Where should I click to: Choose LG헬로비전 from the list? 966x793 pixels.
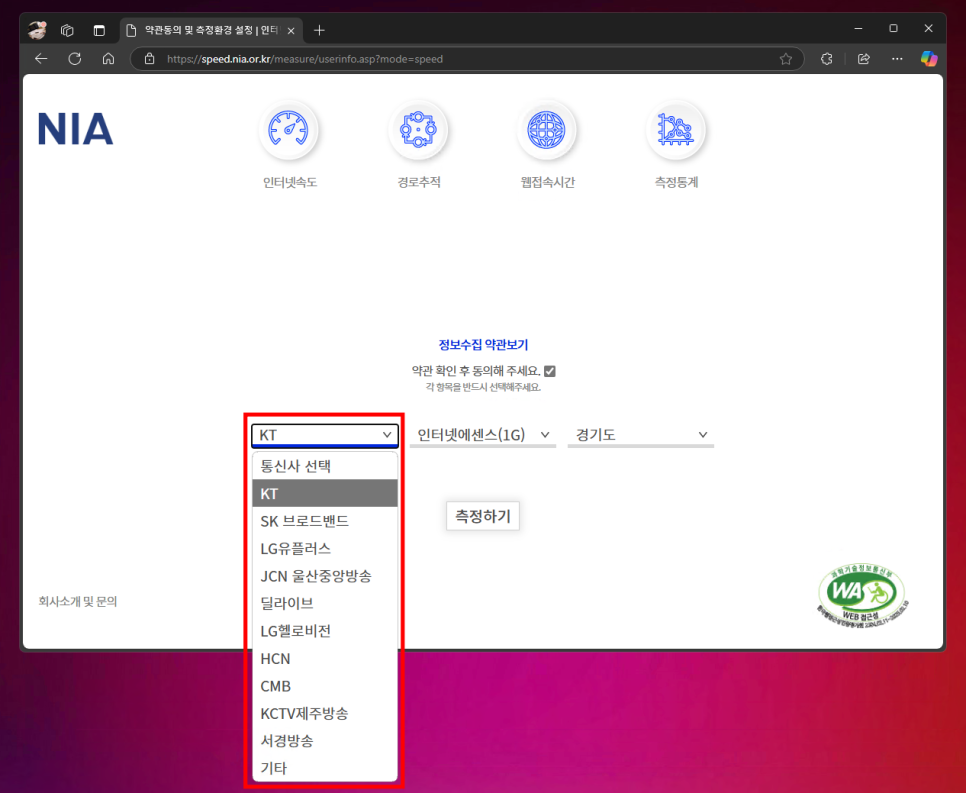[325, 631]
